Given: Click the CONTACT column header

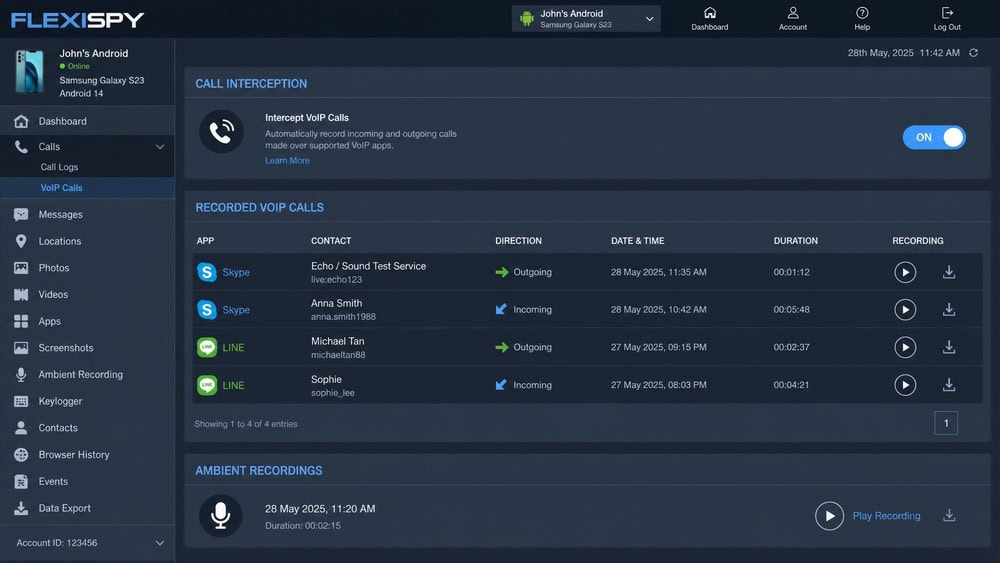Looking at the screenshot, I should [x=331, y=241].
